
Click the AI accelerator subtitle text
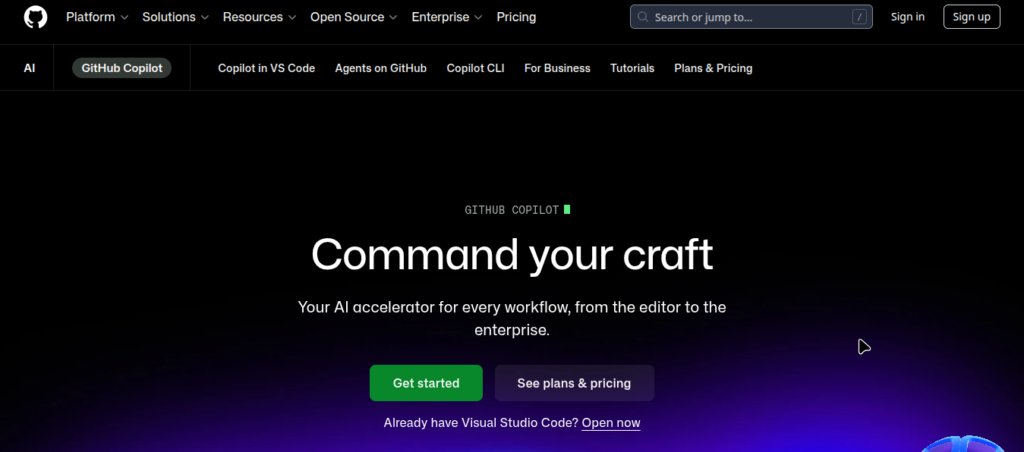coord(512,318)
